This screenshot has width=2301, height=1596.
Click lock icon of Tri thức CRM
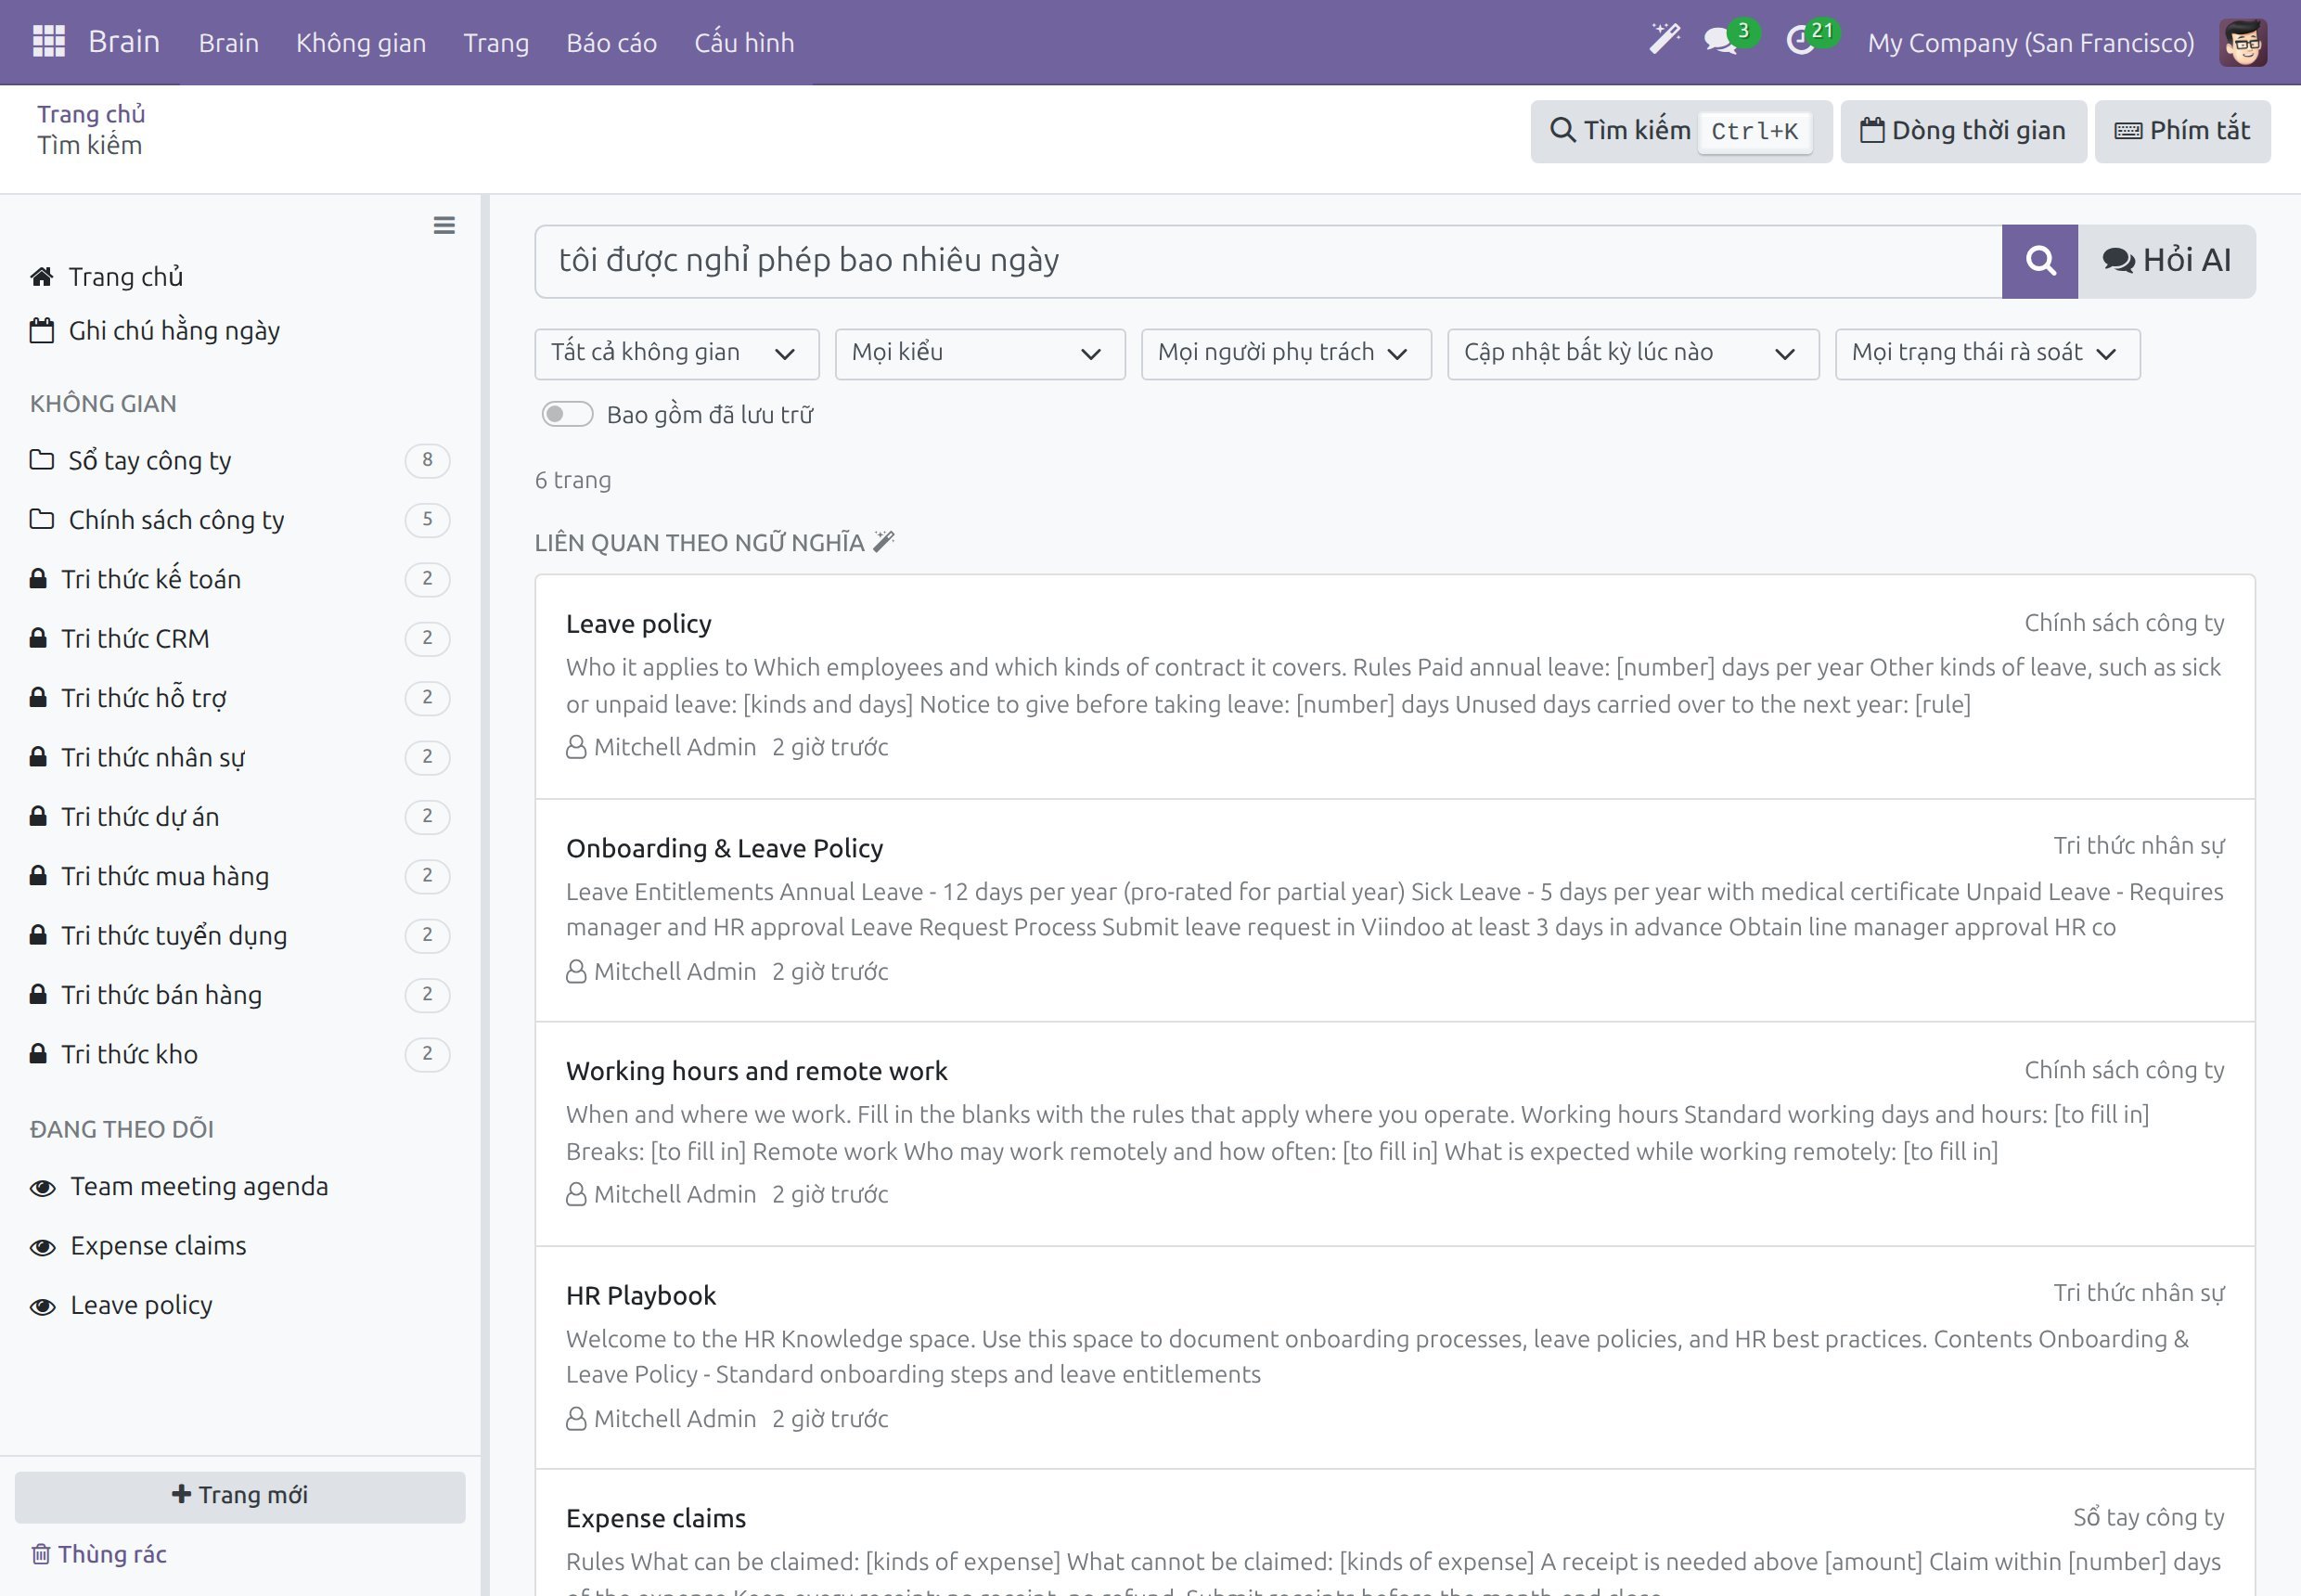tap(38, 637)
